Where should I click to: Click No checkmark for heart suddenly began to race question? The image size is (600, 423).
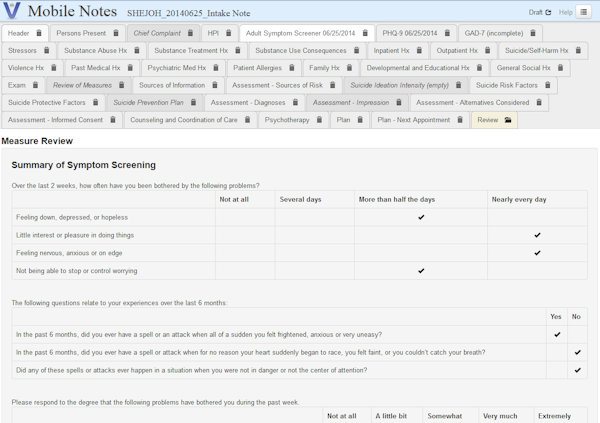(x=577, y=352)
